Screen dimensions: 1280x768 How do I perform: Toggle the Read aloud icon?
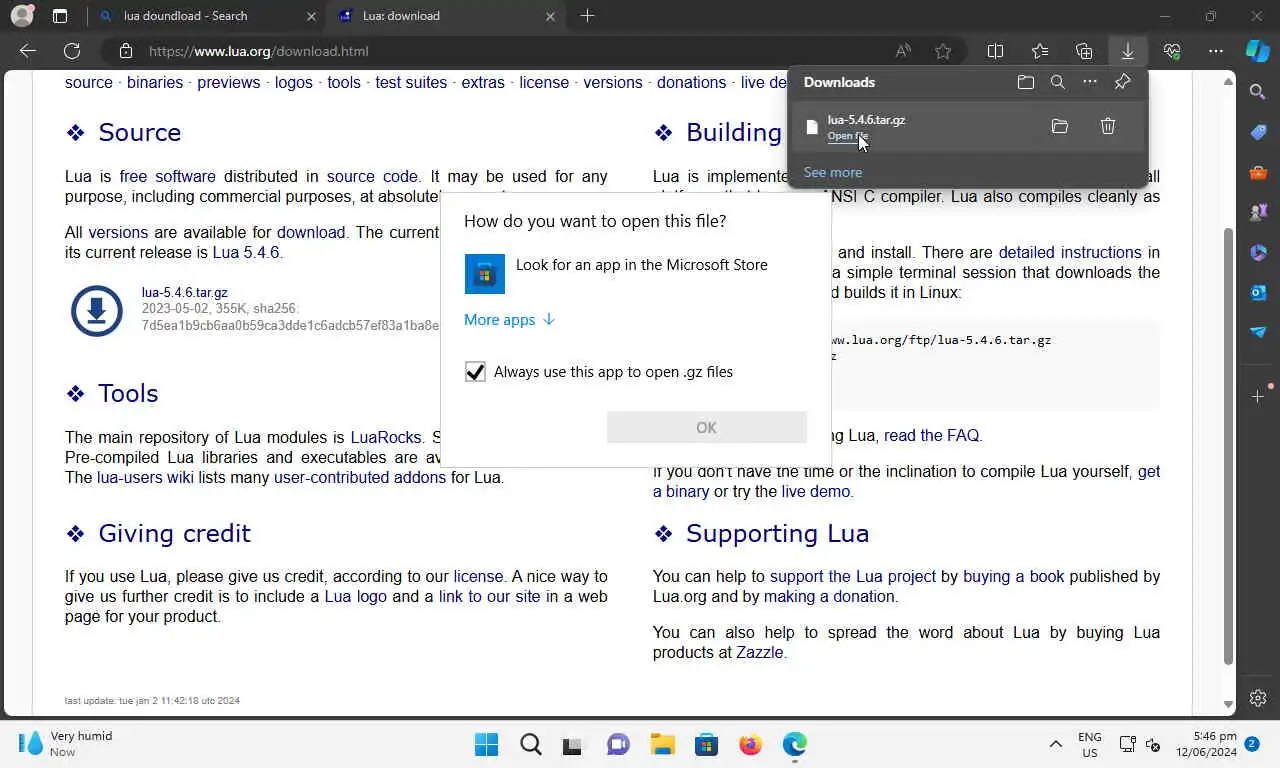point(903,51)
